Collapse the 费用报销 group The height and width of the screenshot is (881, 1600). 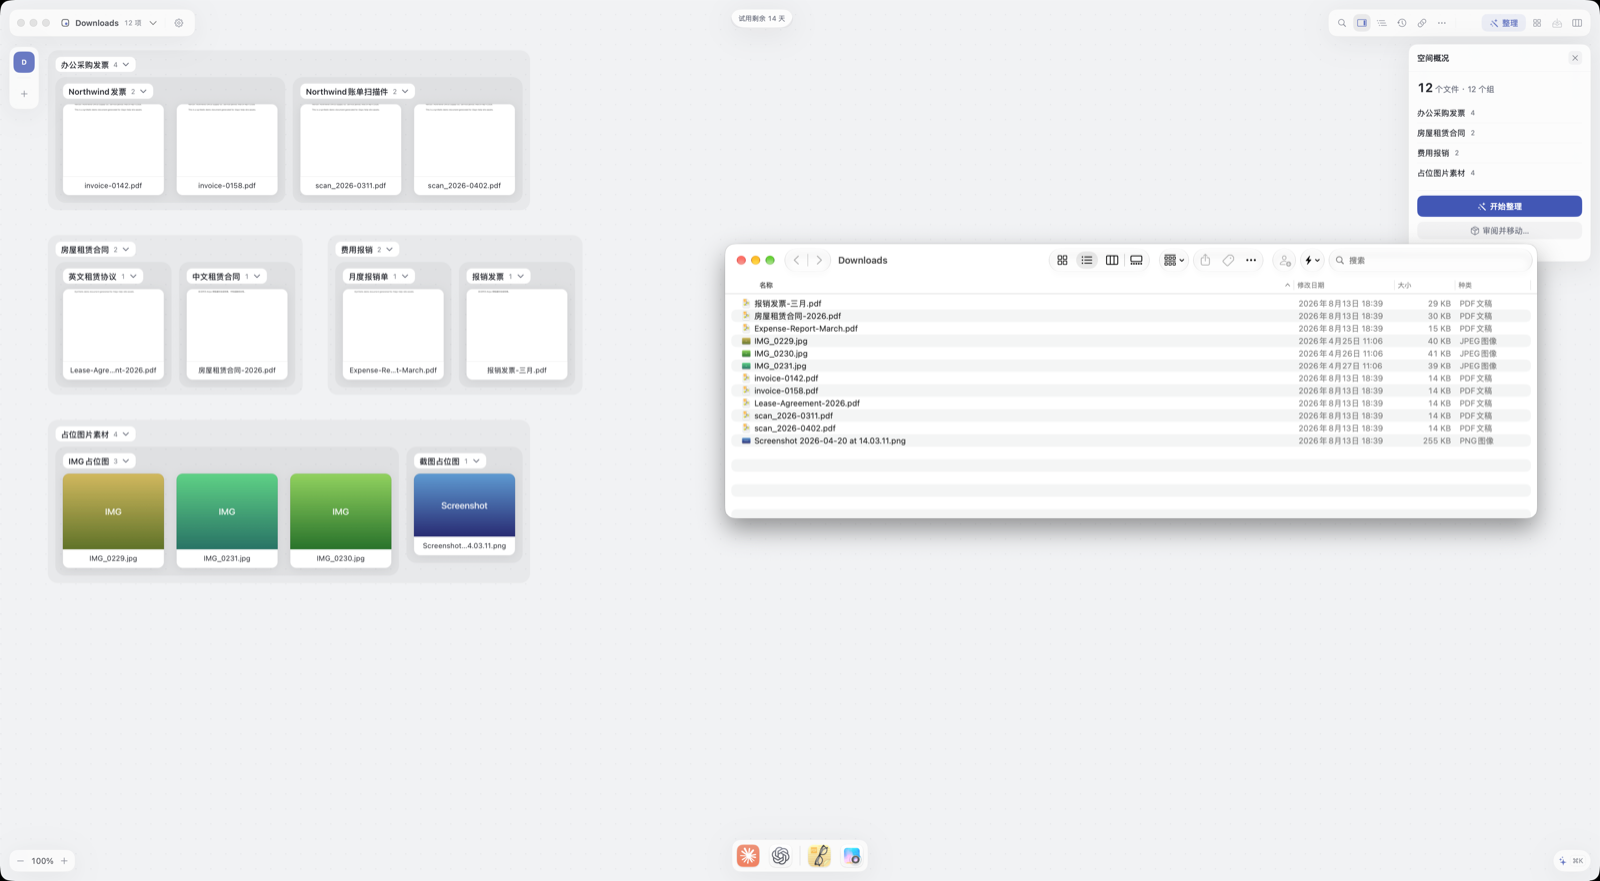click(390, 250)
